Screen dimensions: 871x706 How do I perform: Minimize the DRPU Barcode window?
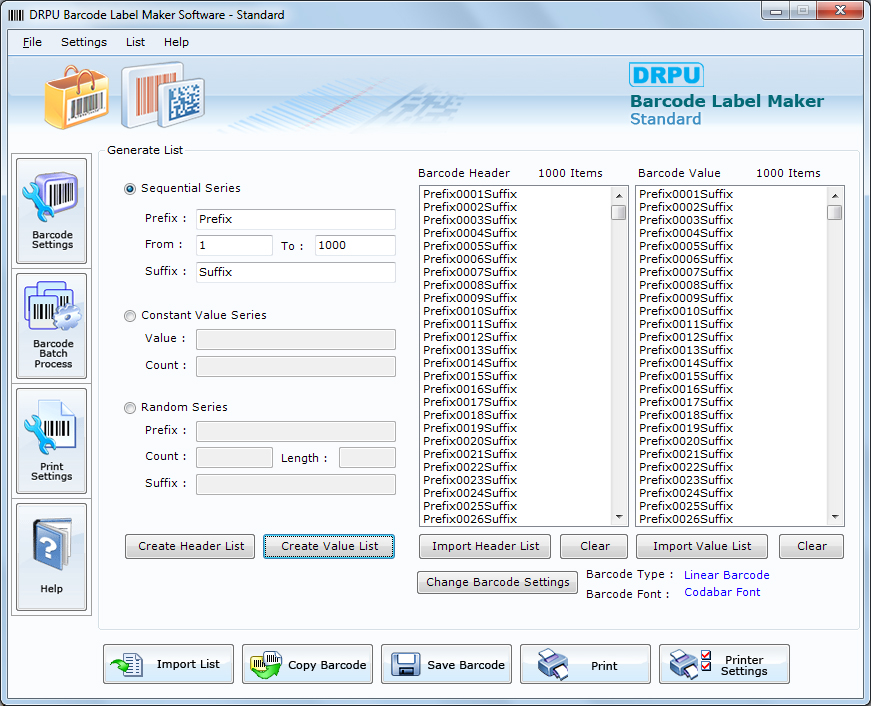(x=776, y=11)
